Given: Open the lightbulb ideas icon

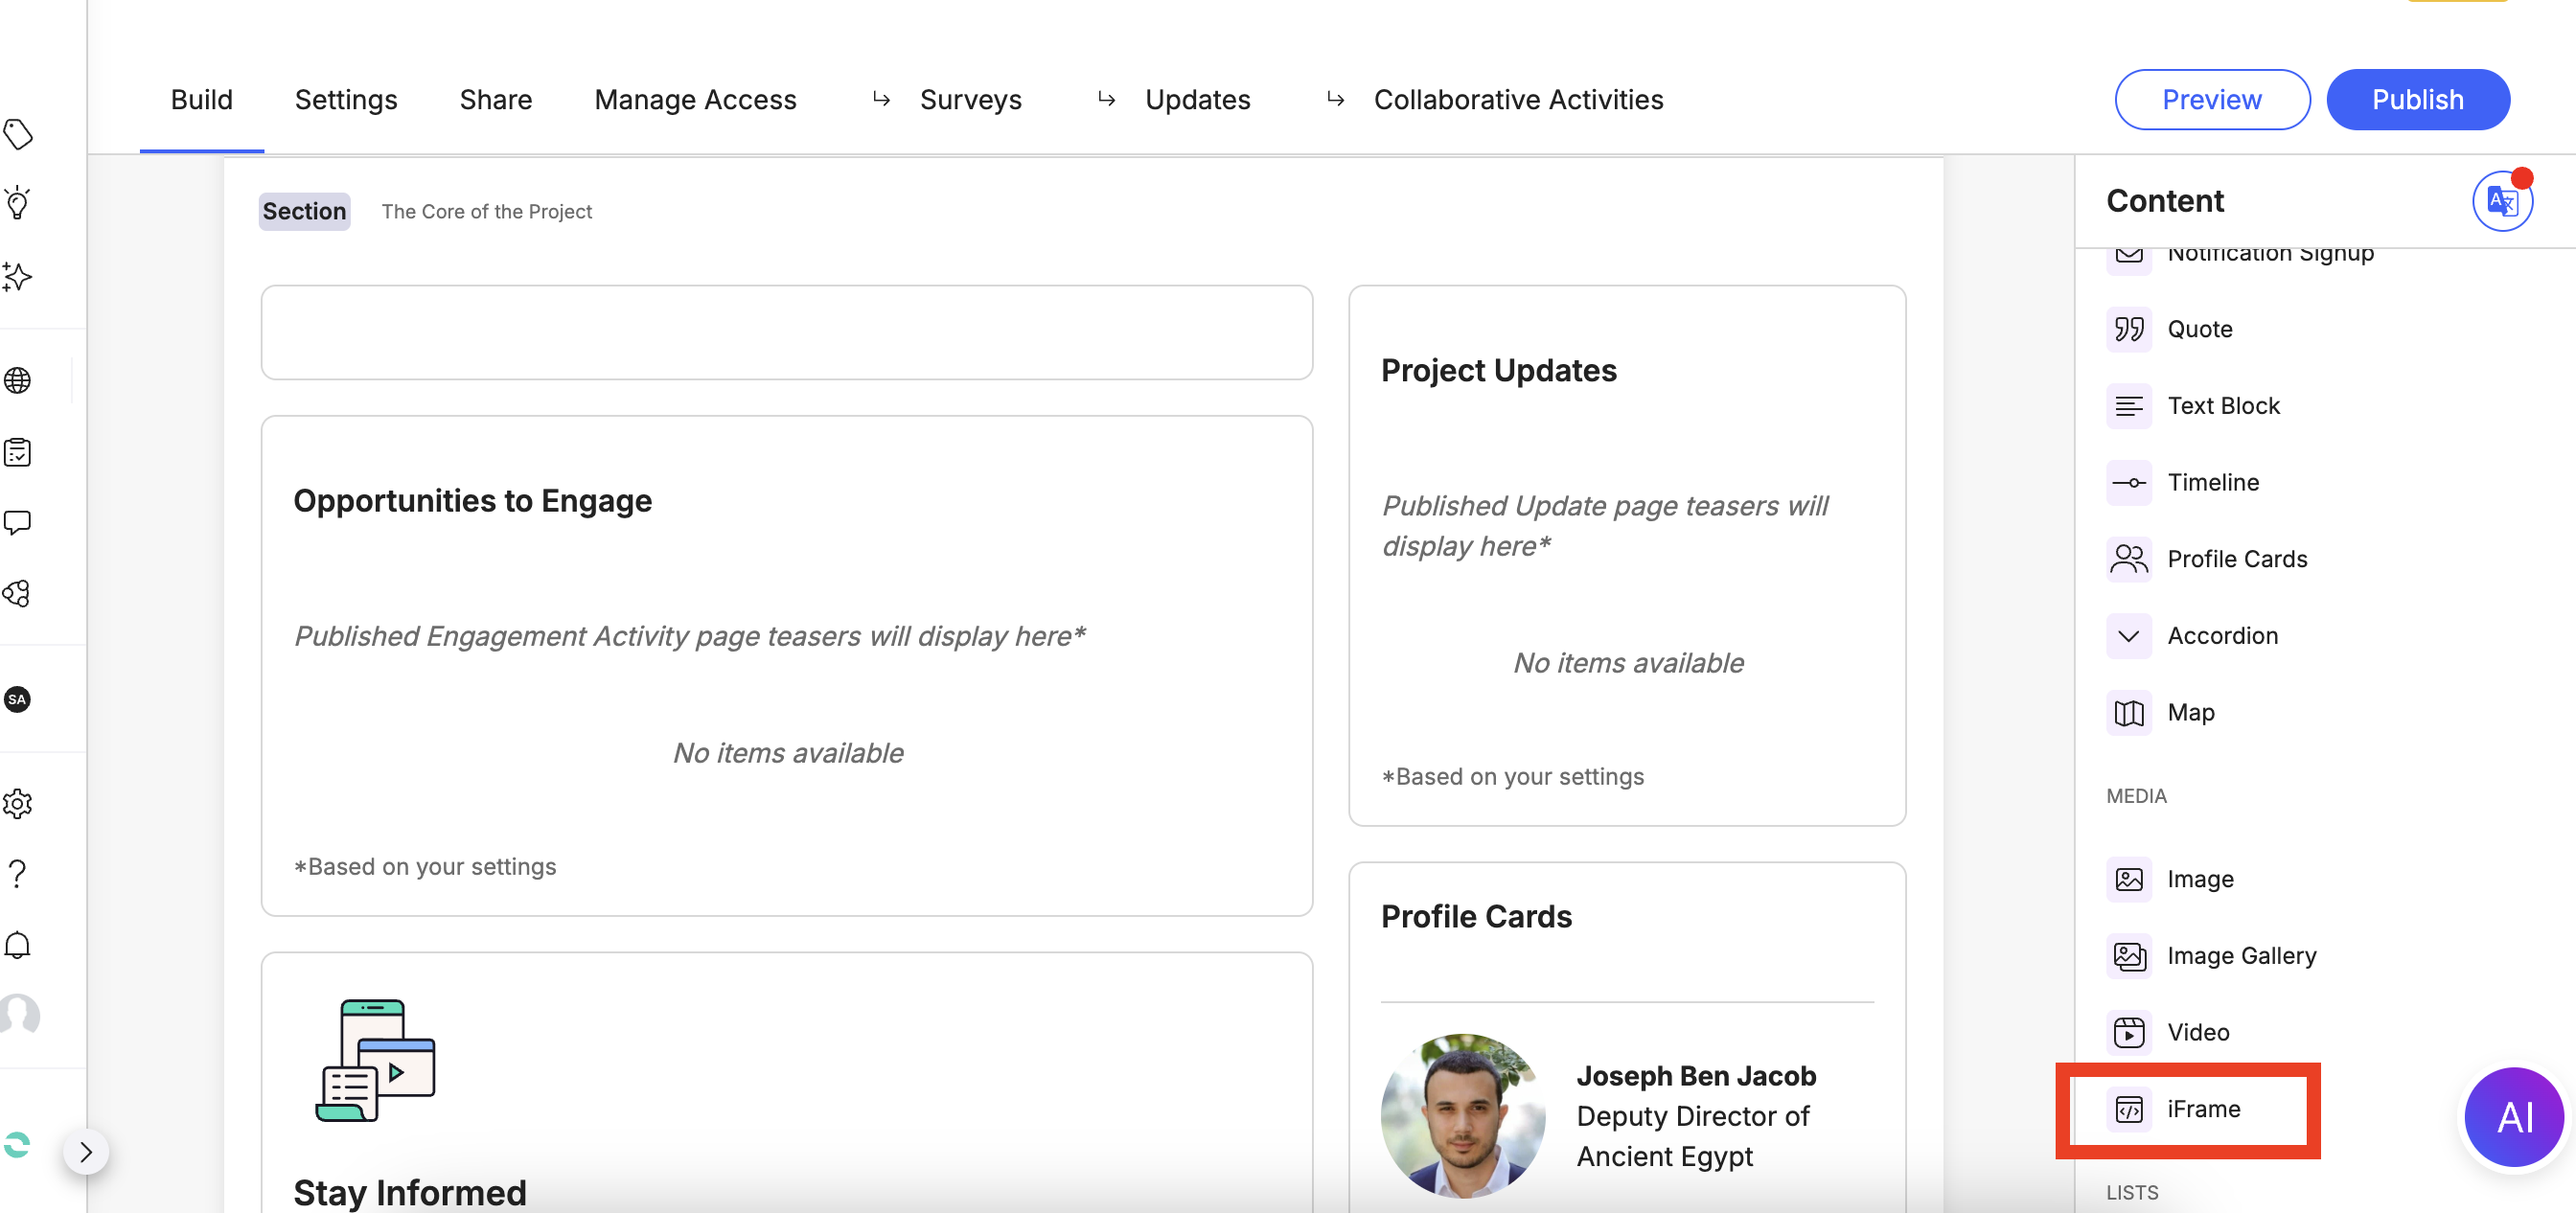Looking at the screenshot, I should (x=18, y=204).
